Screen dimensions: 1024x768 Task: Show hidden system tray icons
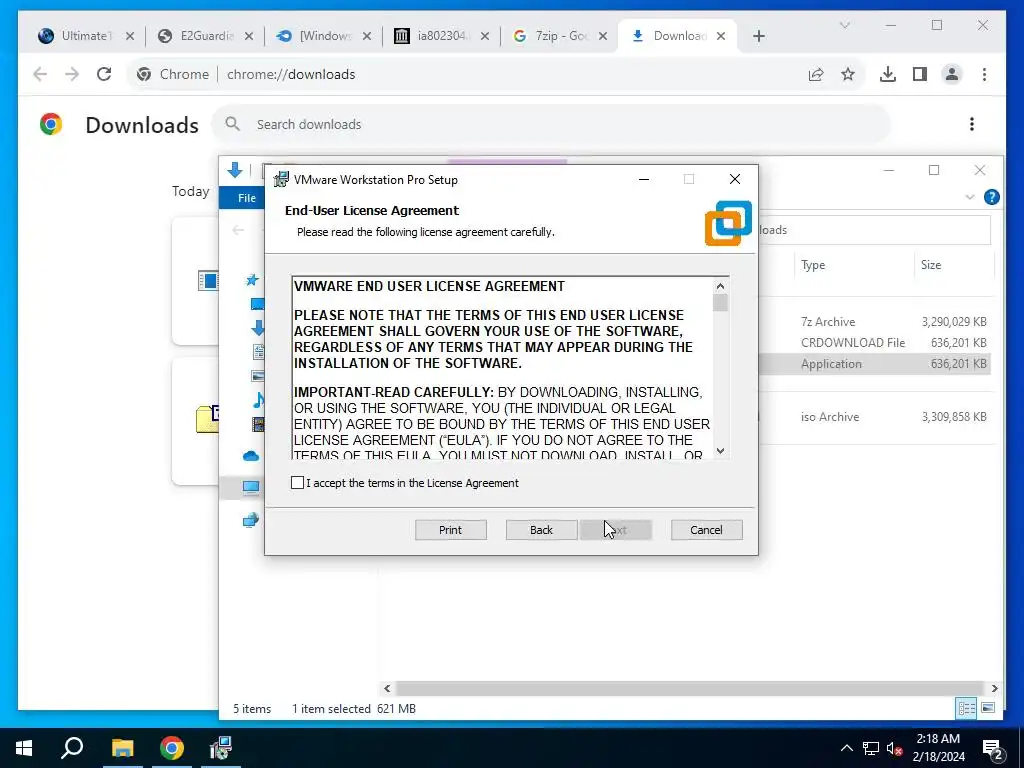click(846, 748)
